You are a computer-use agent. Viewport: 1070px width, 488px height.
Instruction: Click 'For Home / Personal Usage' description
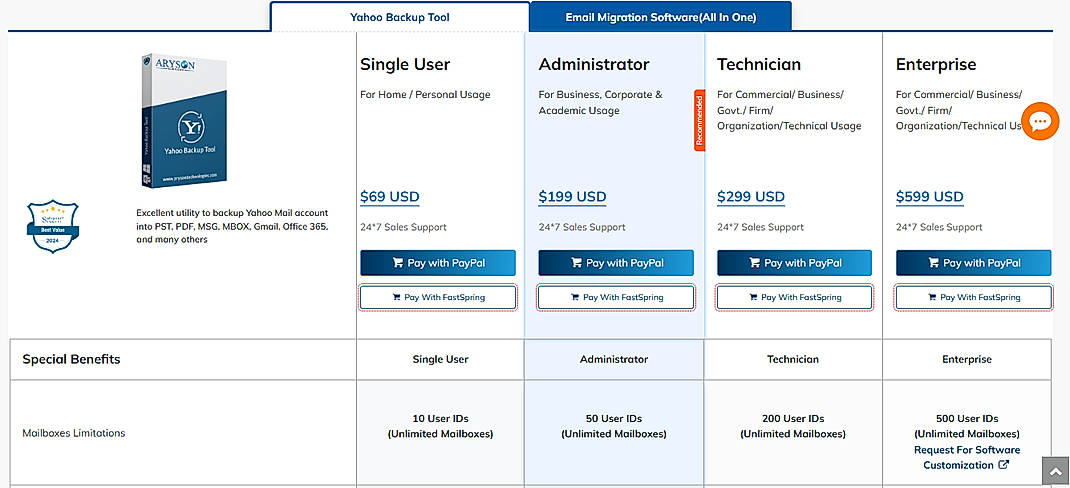coord(425,95)
